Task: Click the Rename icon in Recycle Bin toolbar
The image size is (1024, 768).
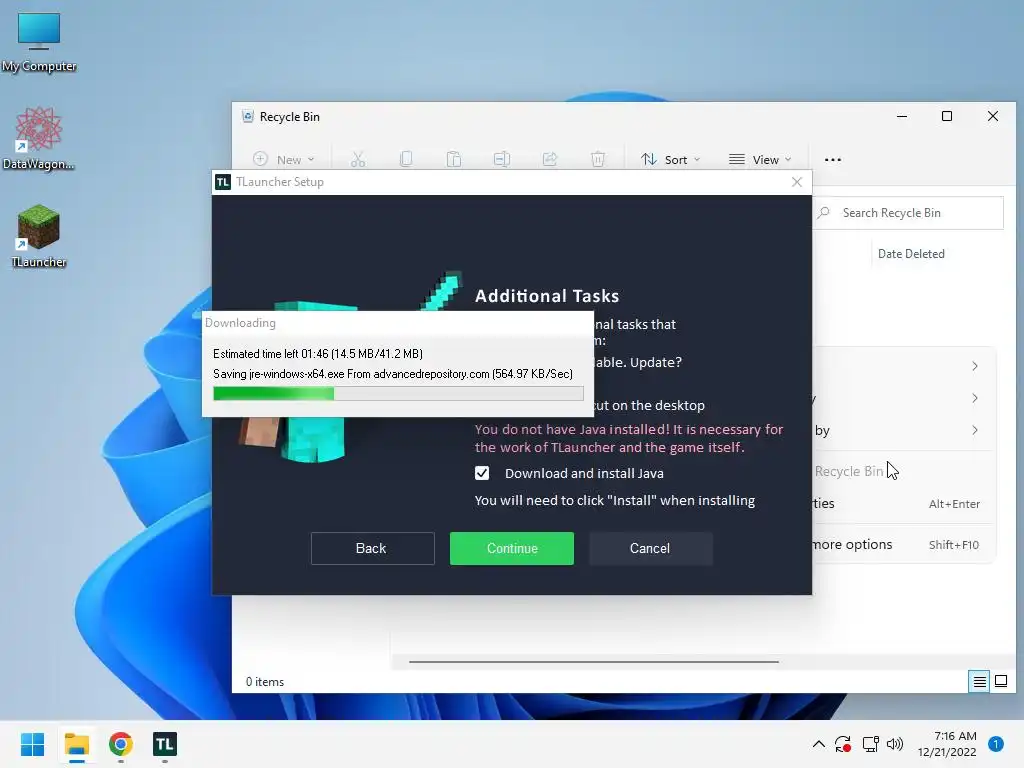Action: 502,159
